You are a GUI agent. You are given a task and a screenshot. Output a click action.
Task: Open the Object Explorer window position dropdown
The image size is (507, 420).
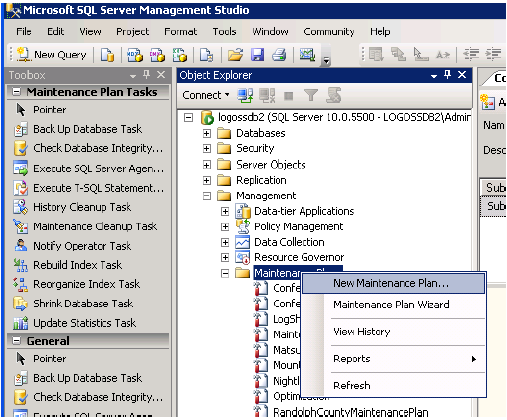(434, 76)
